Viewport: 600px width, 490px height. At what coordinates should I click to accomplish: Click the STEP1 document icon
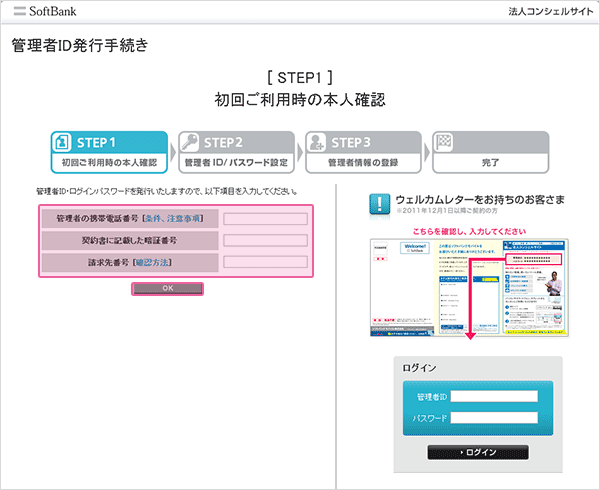[x=63, y=141]
